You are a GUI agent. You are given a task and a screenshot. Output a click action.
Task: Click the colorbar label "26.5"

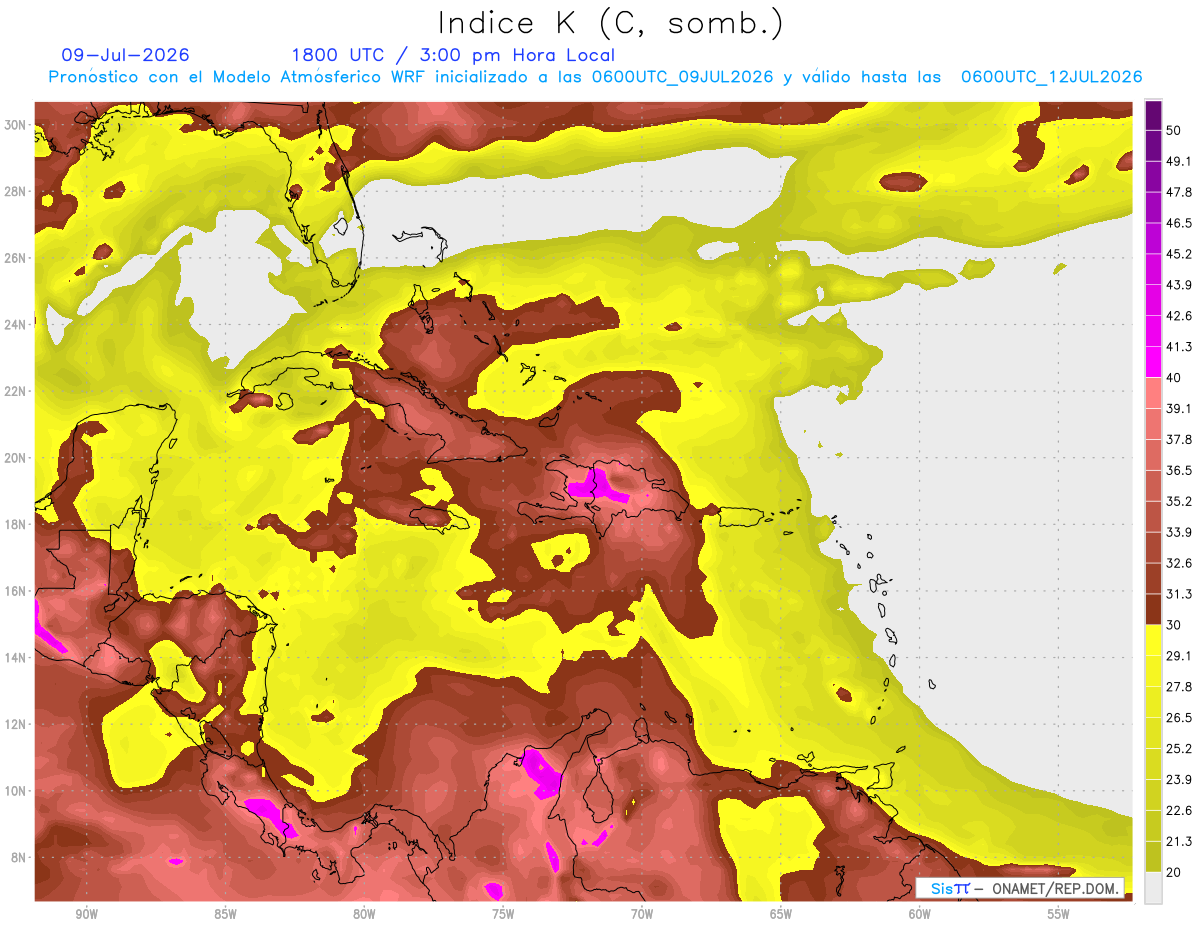1179,718
